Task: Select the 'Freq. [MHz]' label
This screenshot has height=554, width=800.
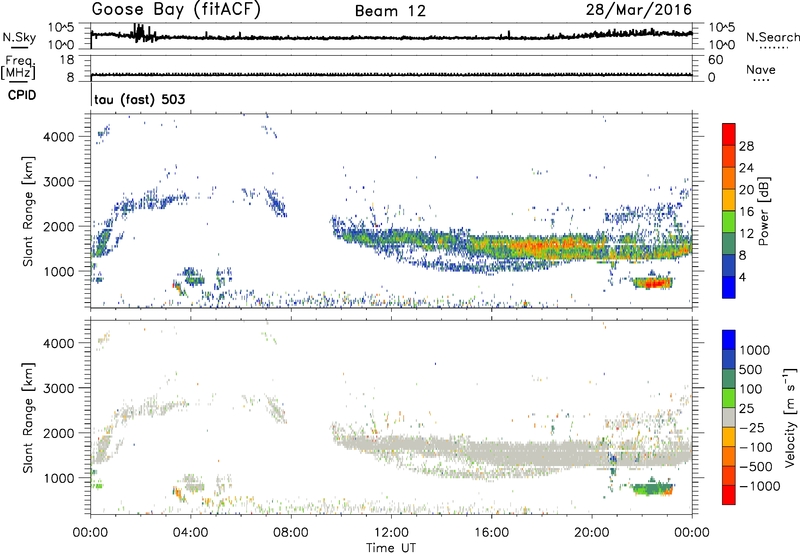Action: tap(18, 69)
